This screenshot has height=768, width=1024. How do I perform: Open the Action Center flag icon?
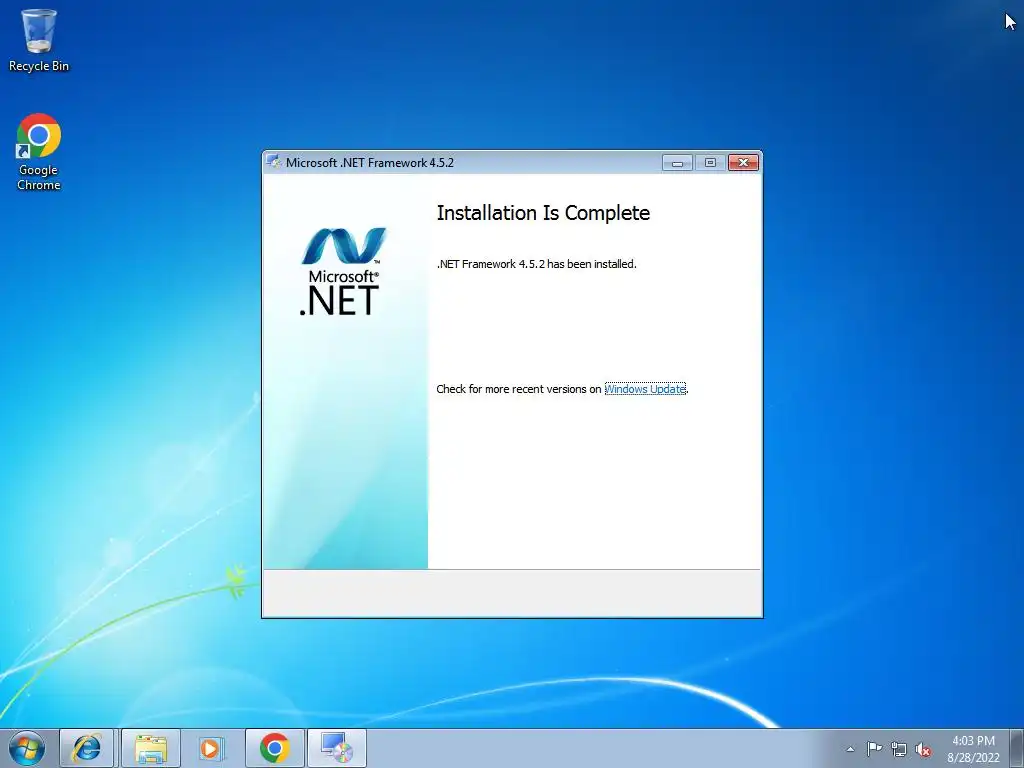pos(874,749)
